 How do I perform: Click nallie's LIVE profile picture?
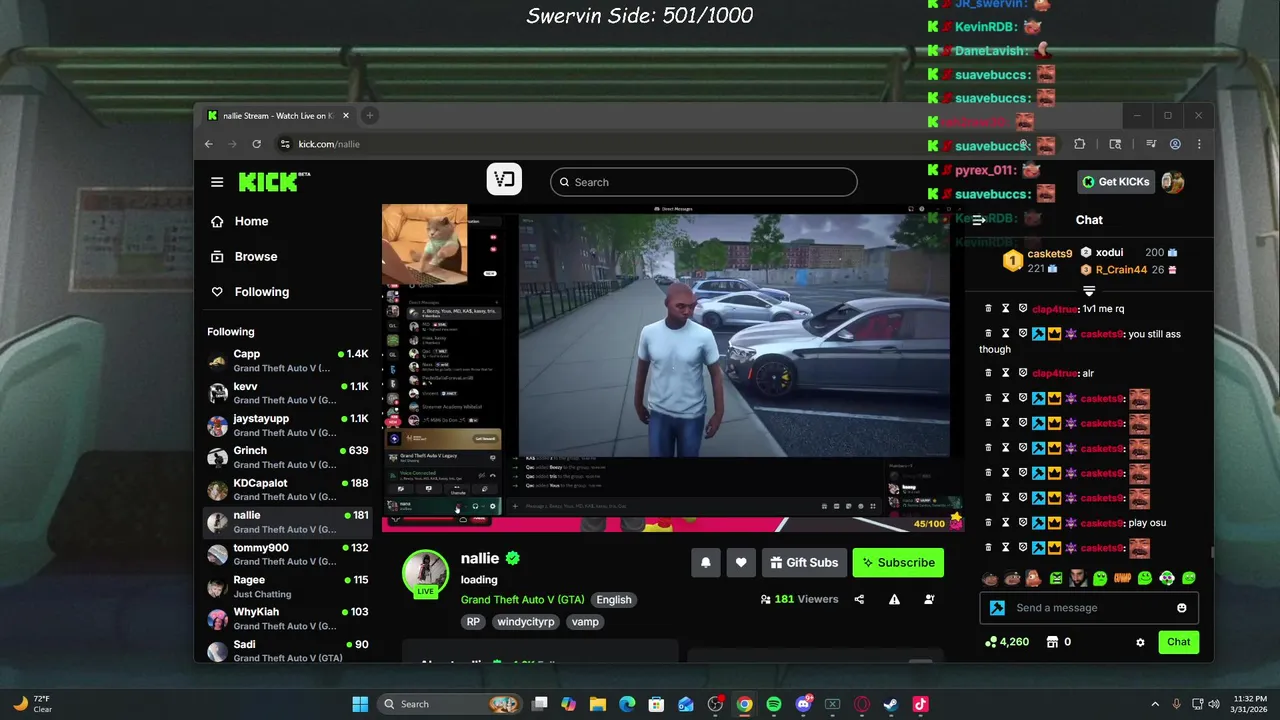[x=425, y=573]
